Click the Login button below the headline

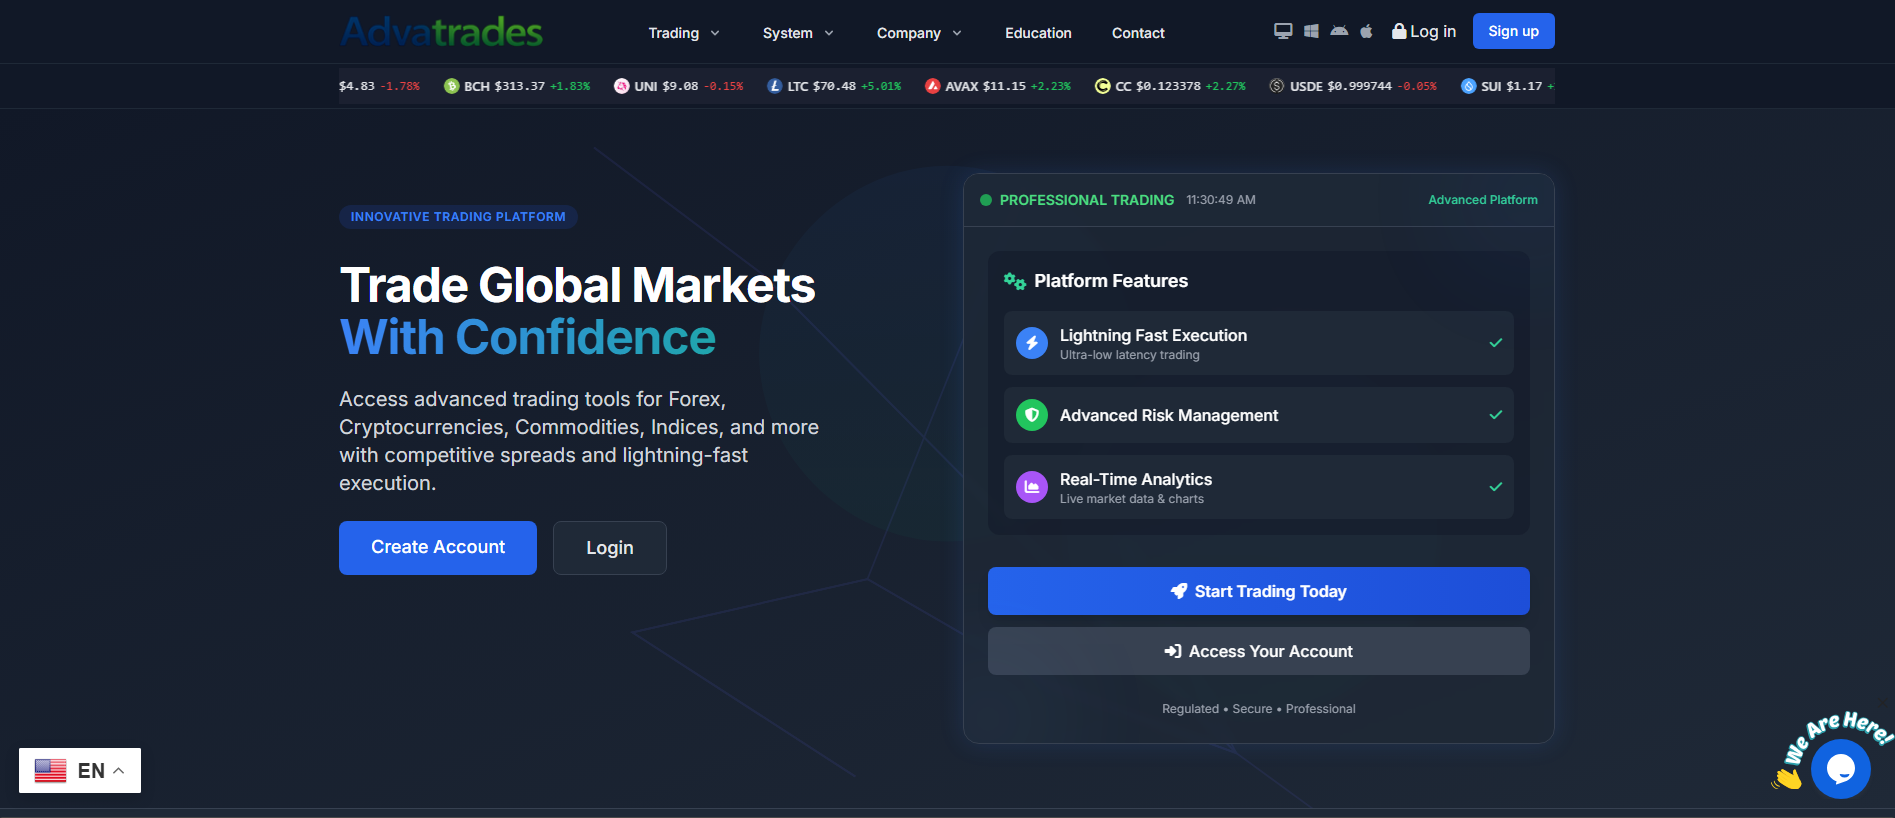pyautogui.click(x=610, y=548)
